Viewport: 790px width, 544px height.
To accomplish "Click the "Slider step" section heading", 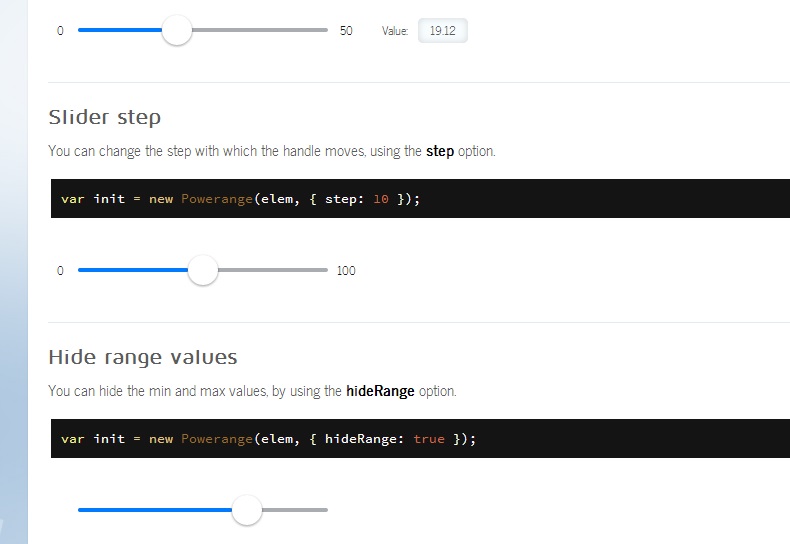I will click(104, 117).
